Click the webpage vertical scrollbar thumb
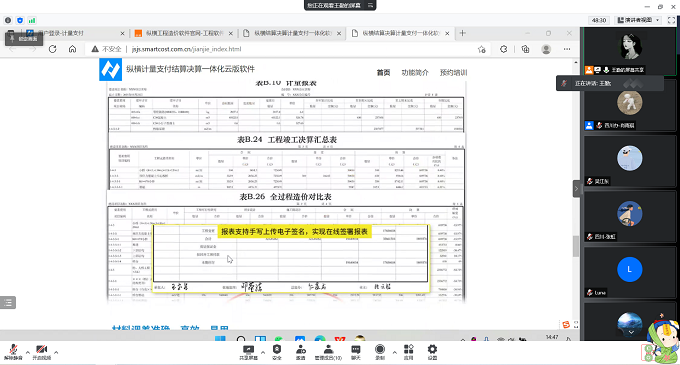680x365 pixels. pos(576,246)
